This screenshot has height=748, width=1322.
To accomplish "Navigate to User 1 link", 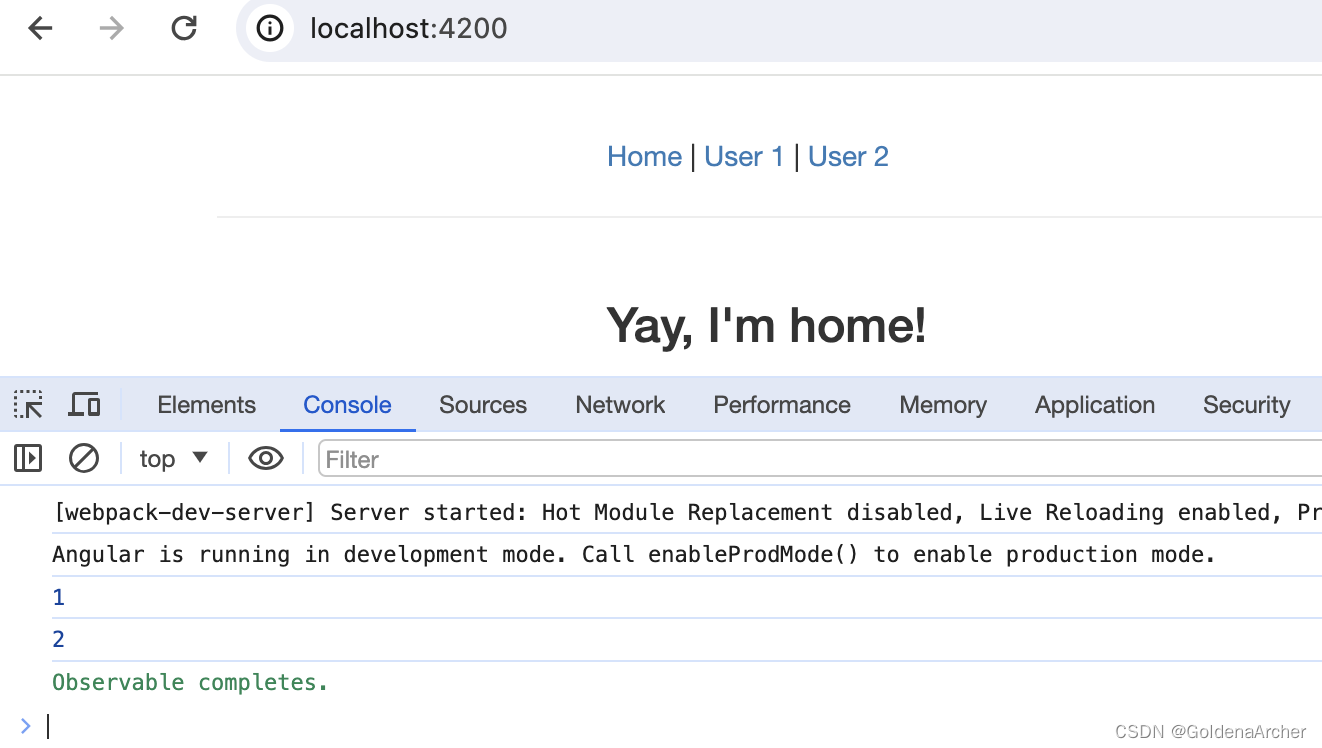I will [744, 157].
